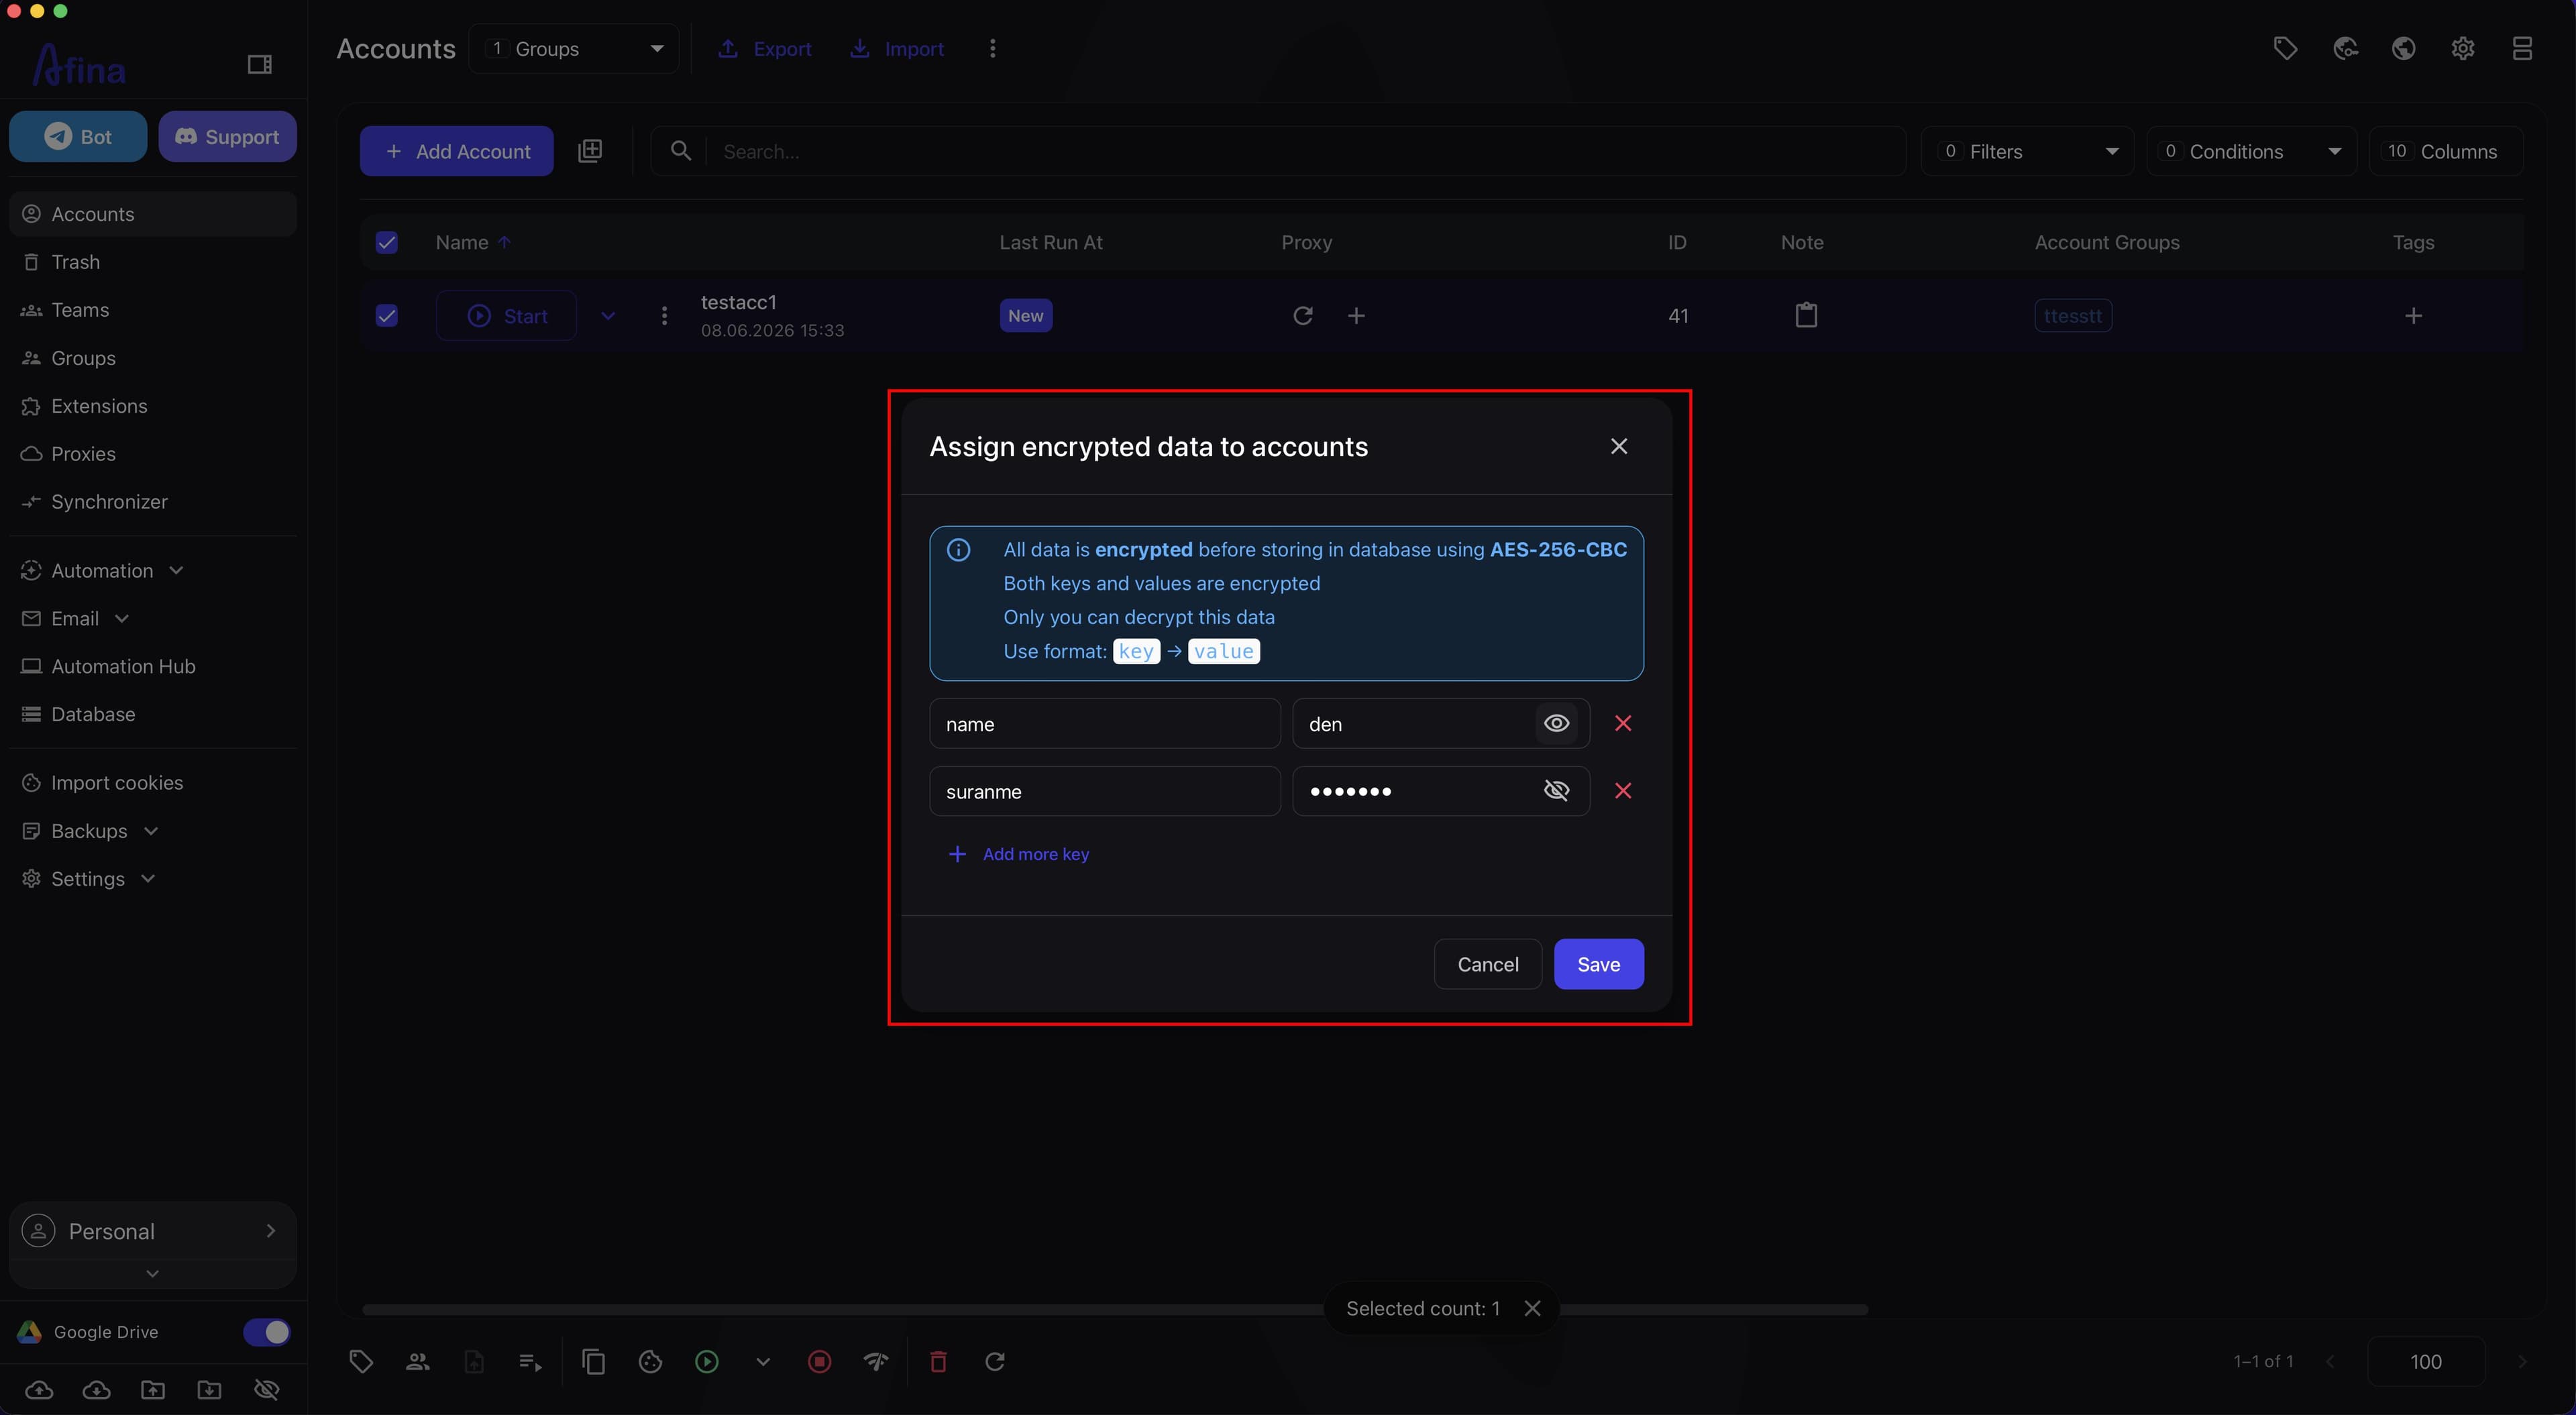Open Automation Hub in sidebar
The width and height of the screenshot is (2576, 1415).
click(152, 667)
